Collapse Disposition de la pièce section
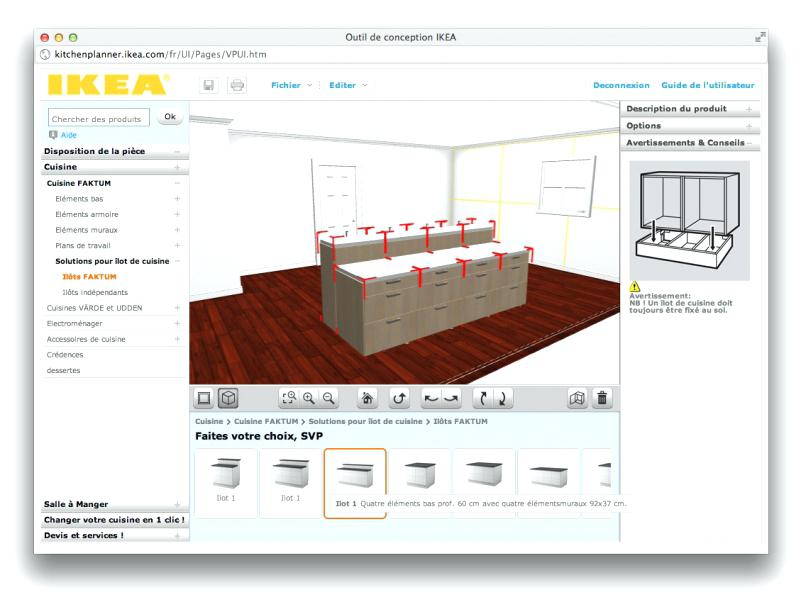The height and width of the screenshot is (600, 800). point(177,152)
